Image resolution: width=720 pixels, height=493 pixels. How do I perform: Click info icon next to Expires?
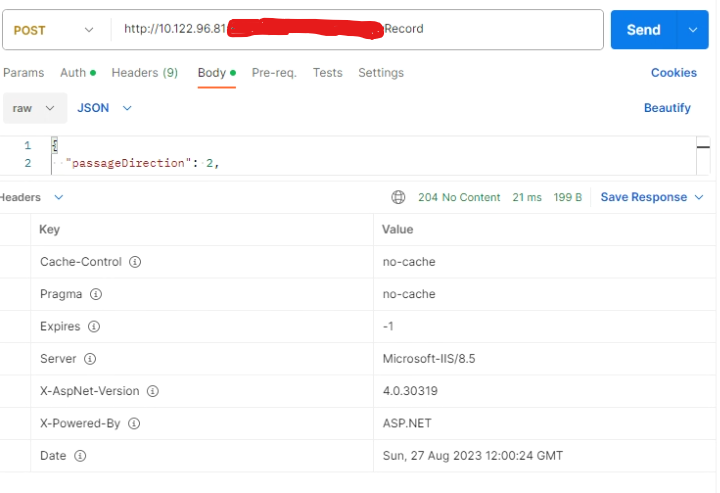pos(94,327)
